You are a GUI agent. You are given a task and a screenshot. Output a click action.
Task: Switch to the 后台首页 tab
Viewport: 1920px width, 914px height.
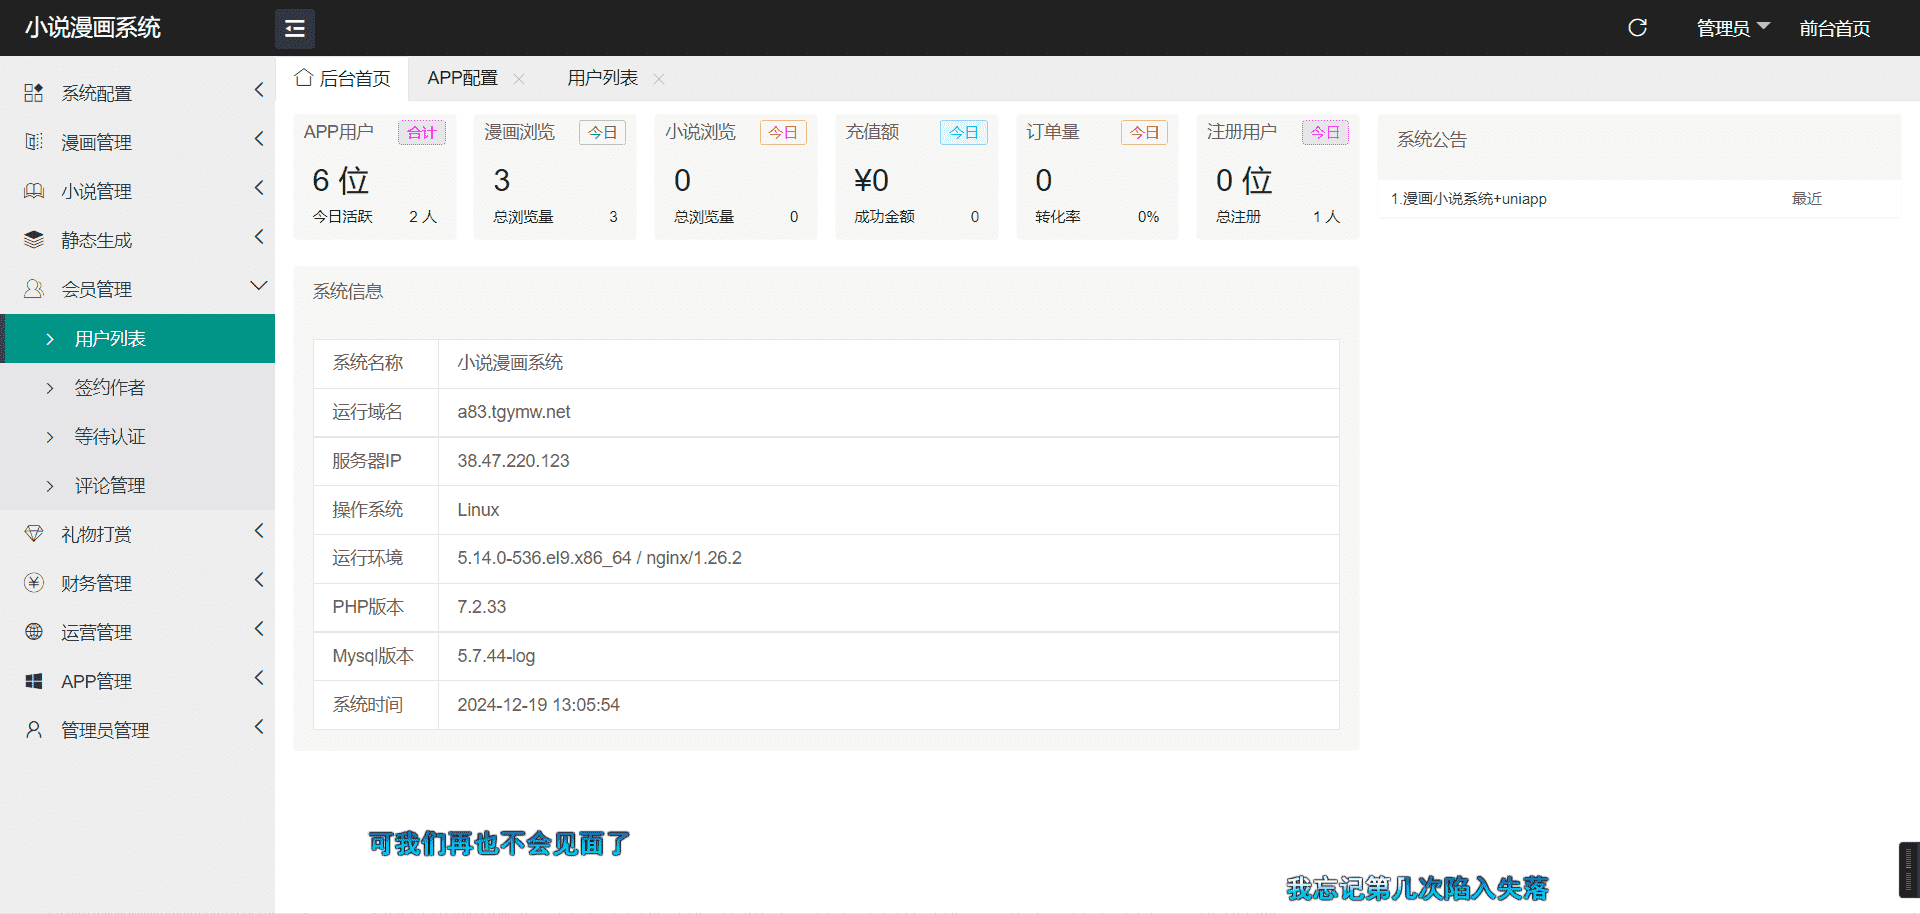point(343,78)
